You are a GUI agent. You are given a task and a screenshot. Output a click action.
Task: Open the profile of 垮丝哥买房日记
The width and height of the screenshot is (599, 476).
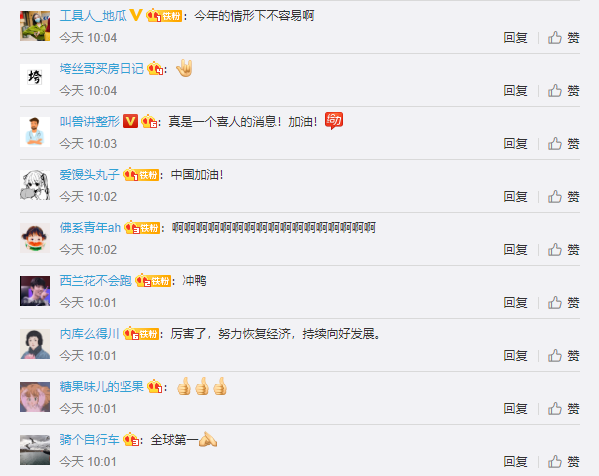(x=102, y=69)
